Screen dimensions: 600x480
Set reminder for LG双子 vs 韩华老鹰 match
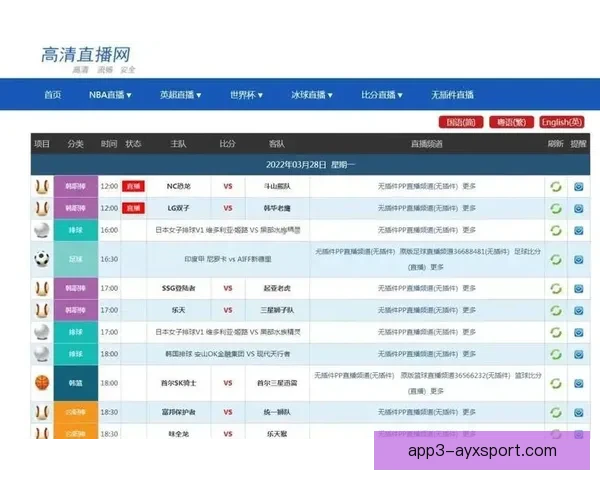point(579,208)
